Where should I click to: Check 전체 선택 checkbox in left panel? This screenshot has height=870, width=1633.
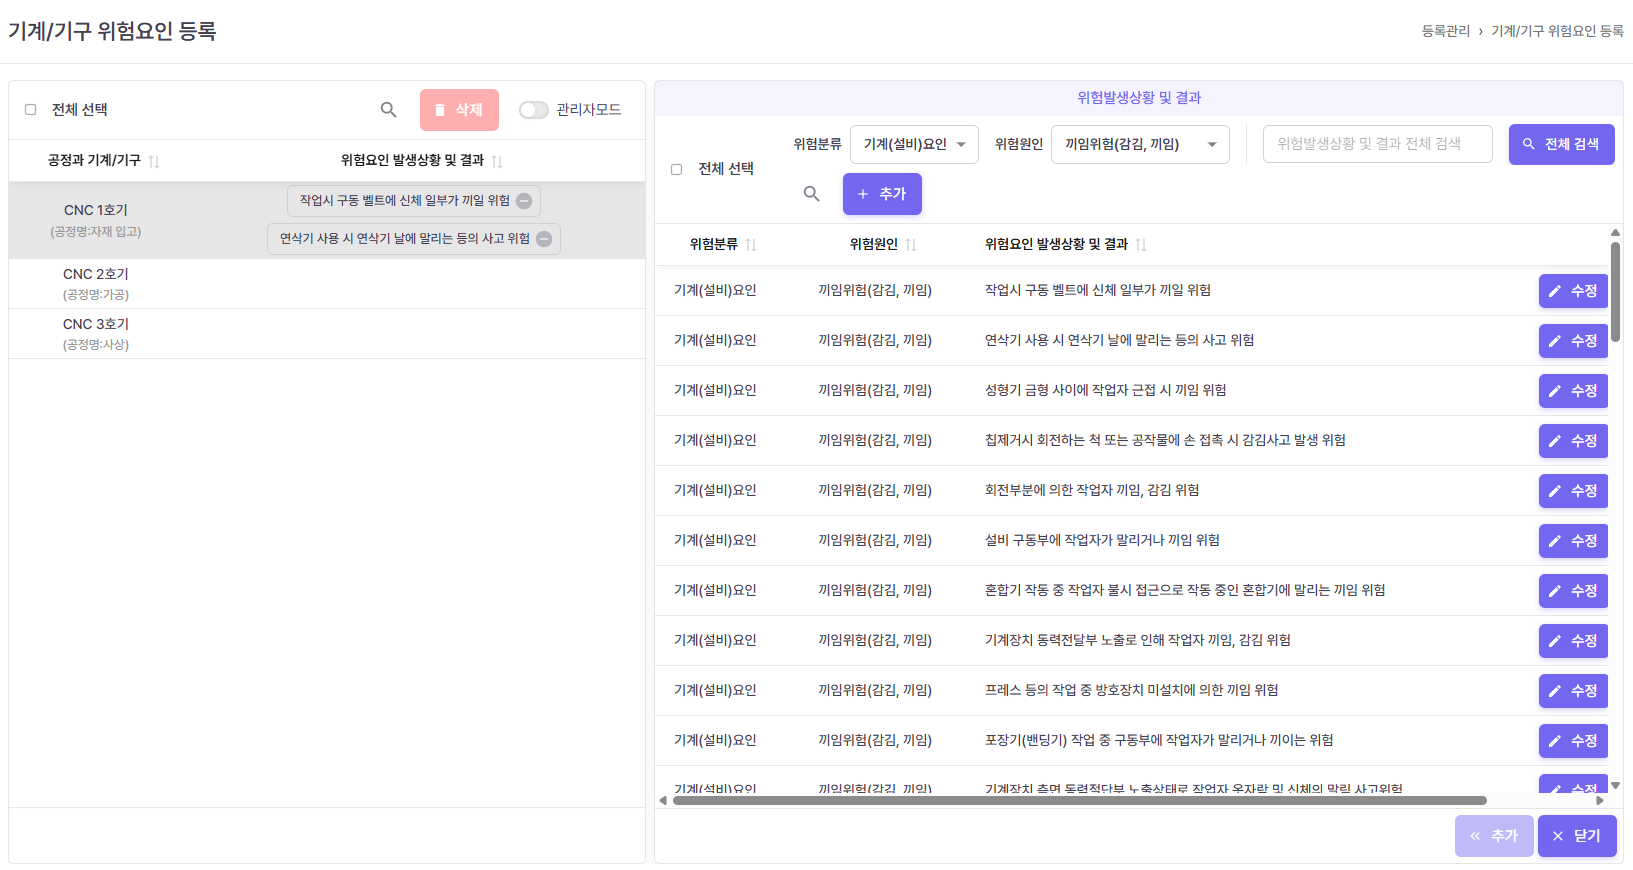tap(31, 110)
